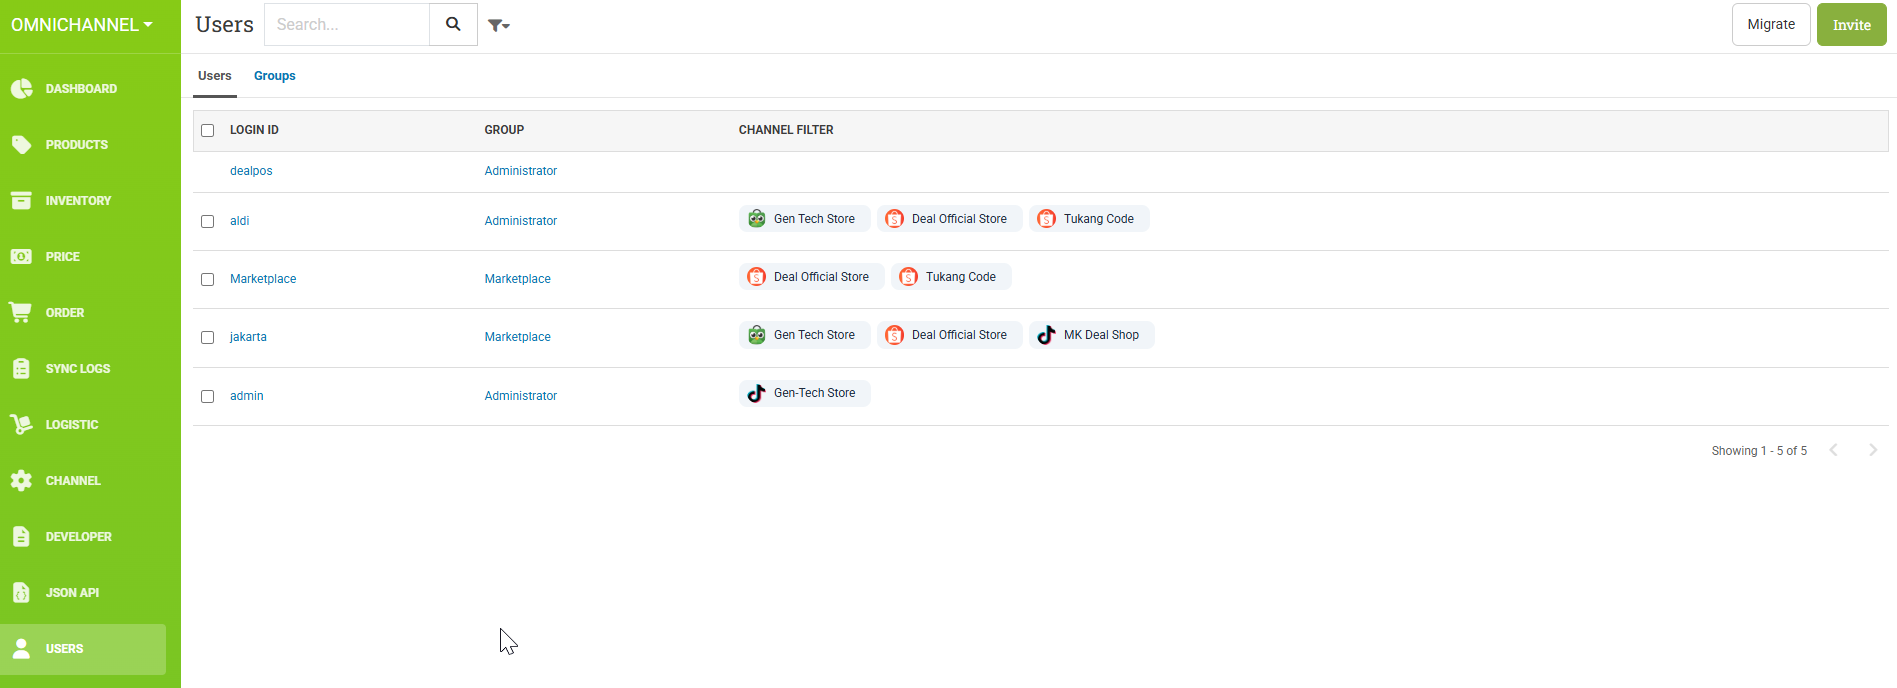Open the filter funnel dropdown
1897x688 pixels.
coord(498,25)
